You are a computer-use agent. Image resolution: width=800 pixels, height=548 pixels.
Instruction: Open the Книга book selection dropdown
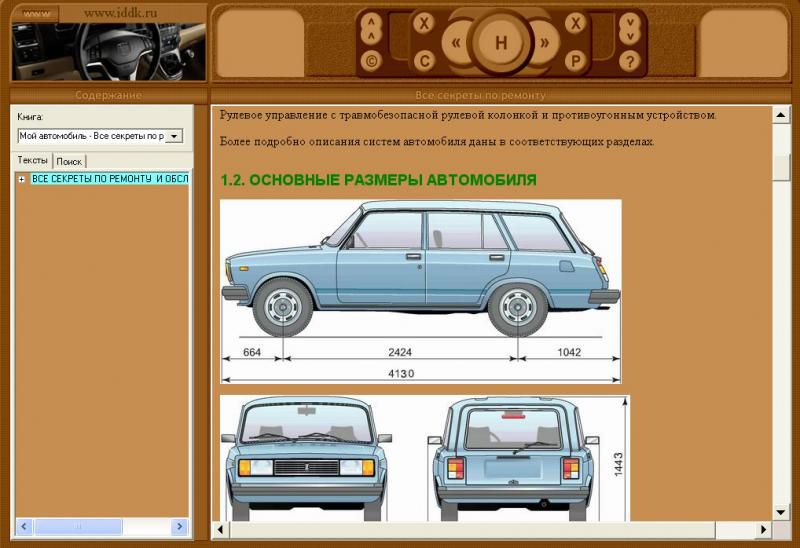click(174, 136)
